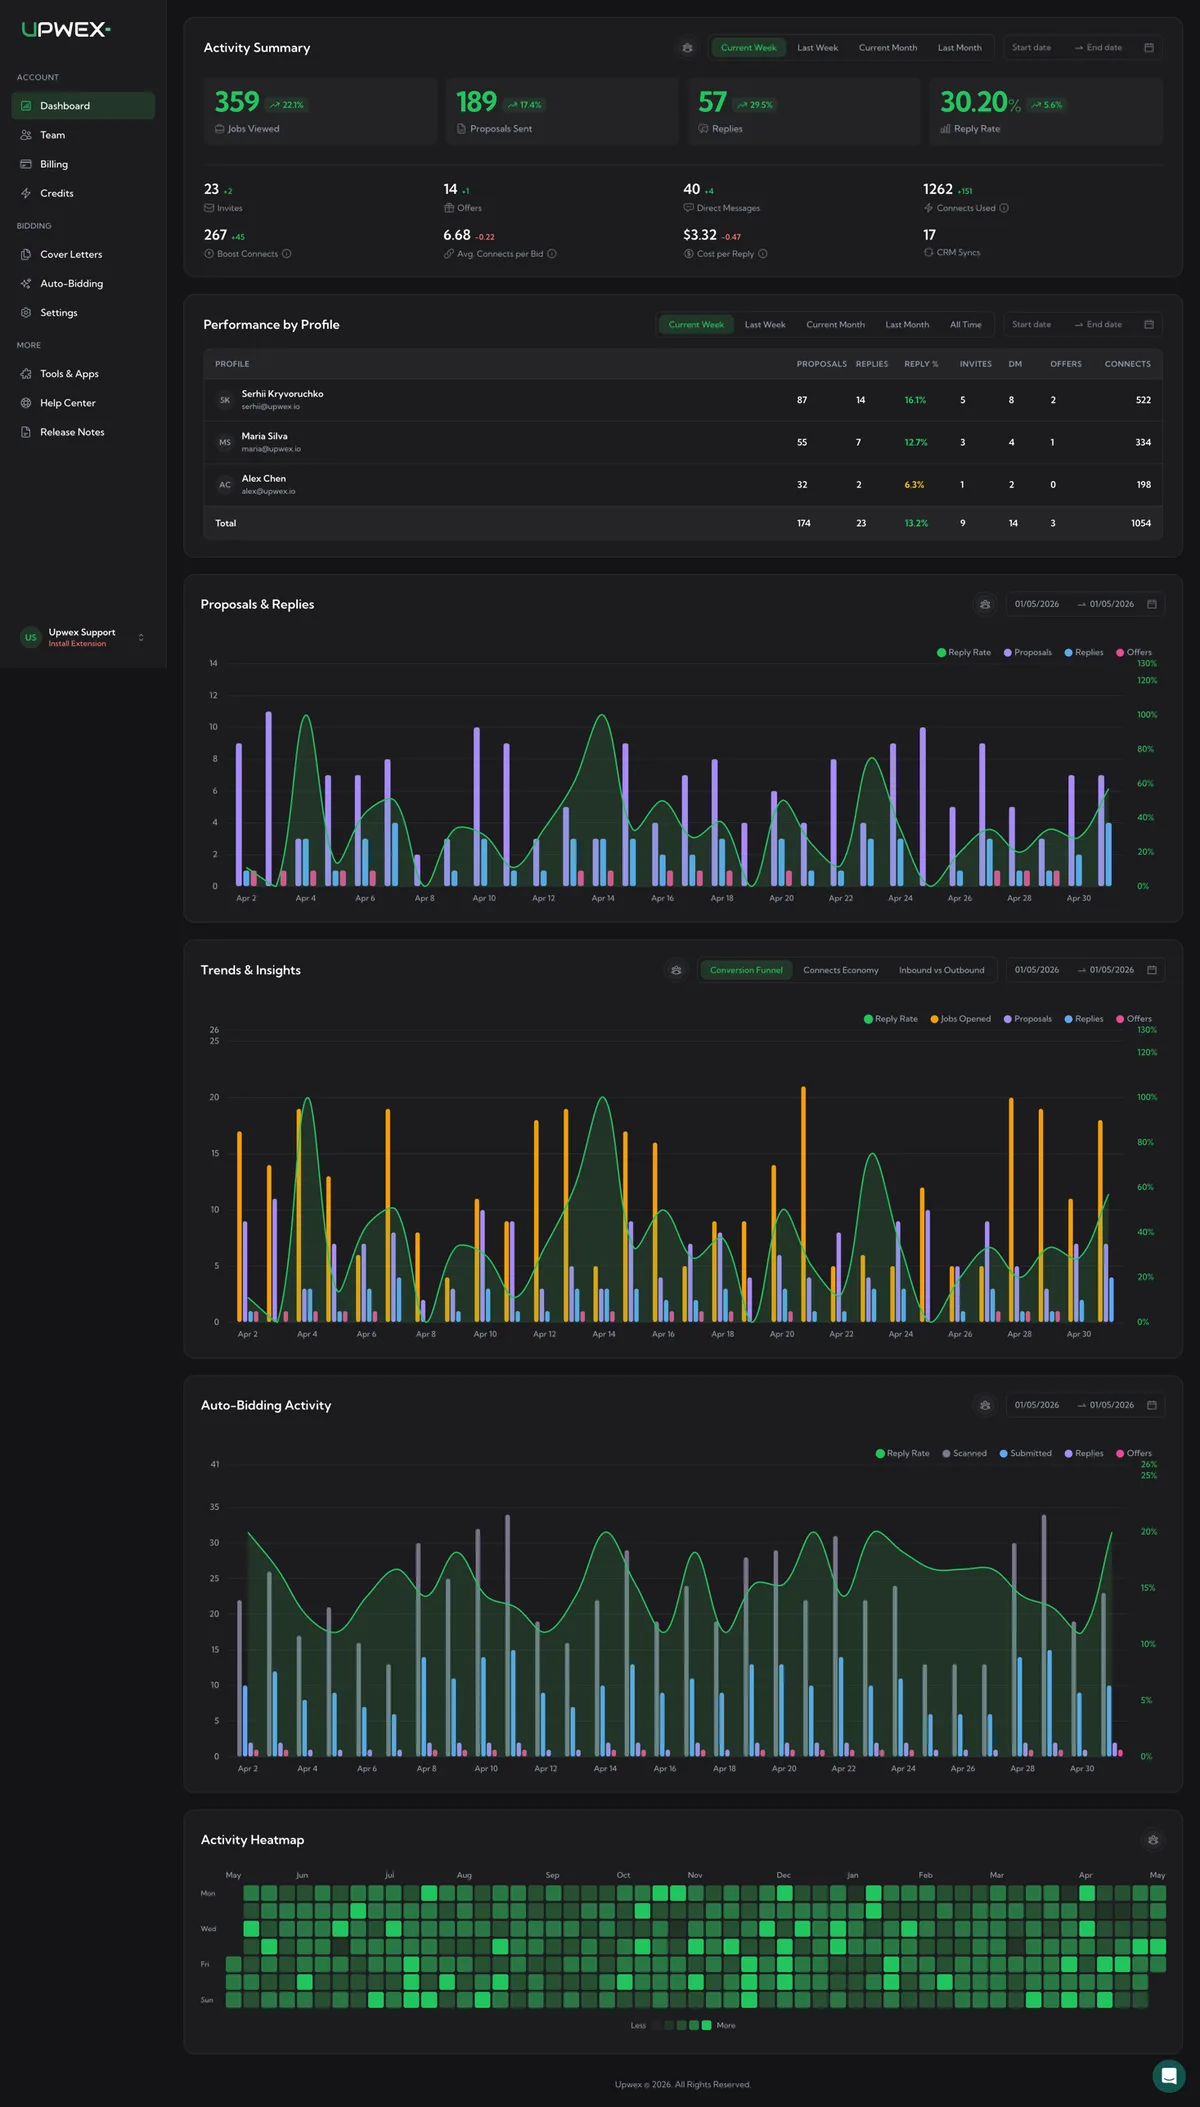Select Current Month in Activity Summary
The image size is (1200, 2107).
click(887, 47)
